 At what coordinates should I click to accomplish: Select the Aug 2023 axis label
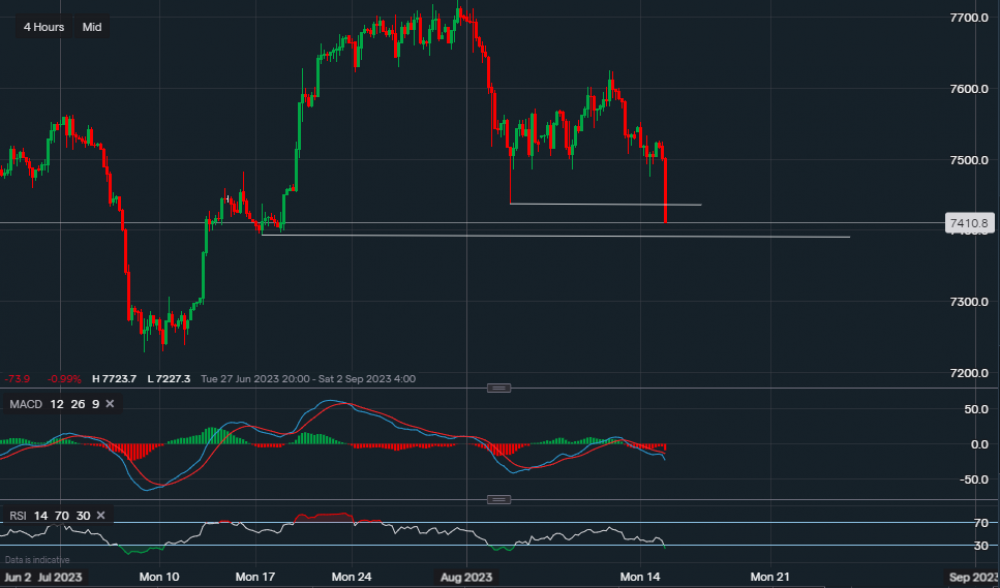tap(466, 576)
